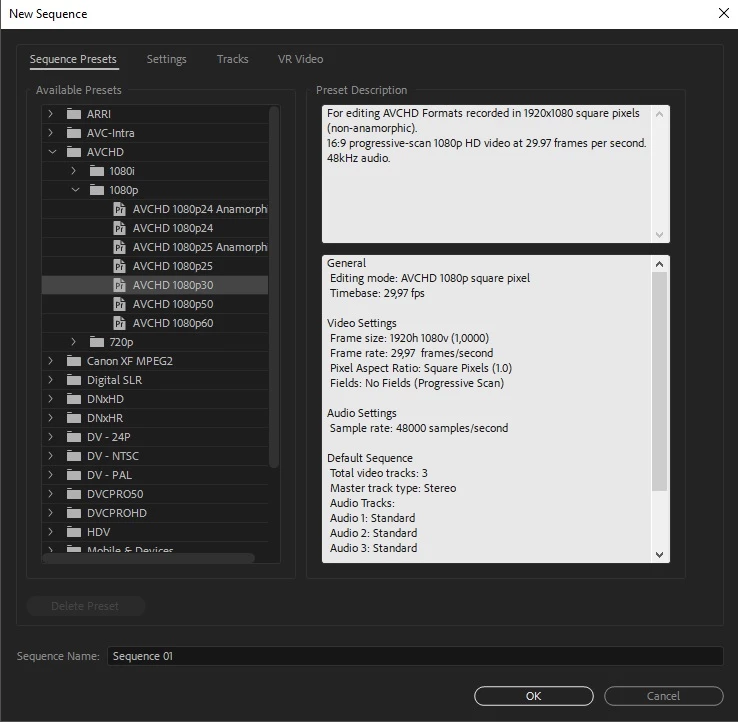Click the AVCHD 1080p60 preset file icon
The image size is (738, 722).
(120, 323)
